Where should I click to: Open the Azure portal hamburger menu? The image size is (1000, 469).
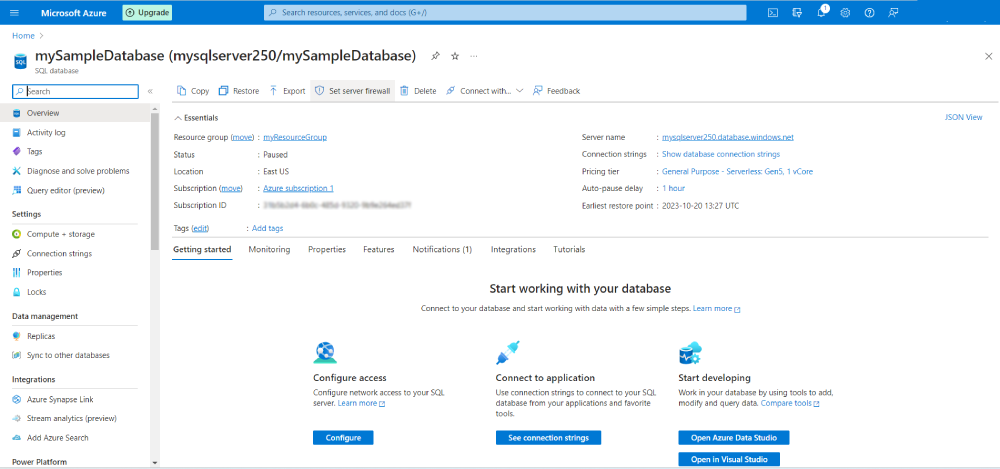[15, 12]
